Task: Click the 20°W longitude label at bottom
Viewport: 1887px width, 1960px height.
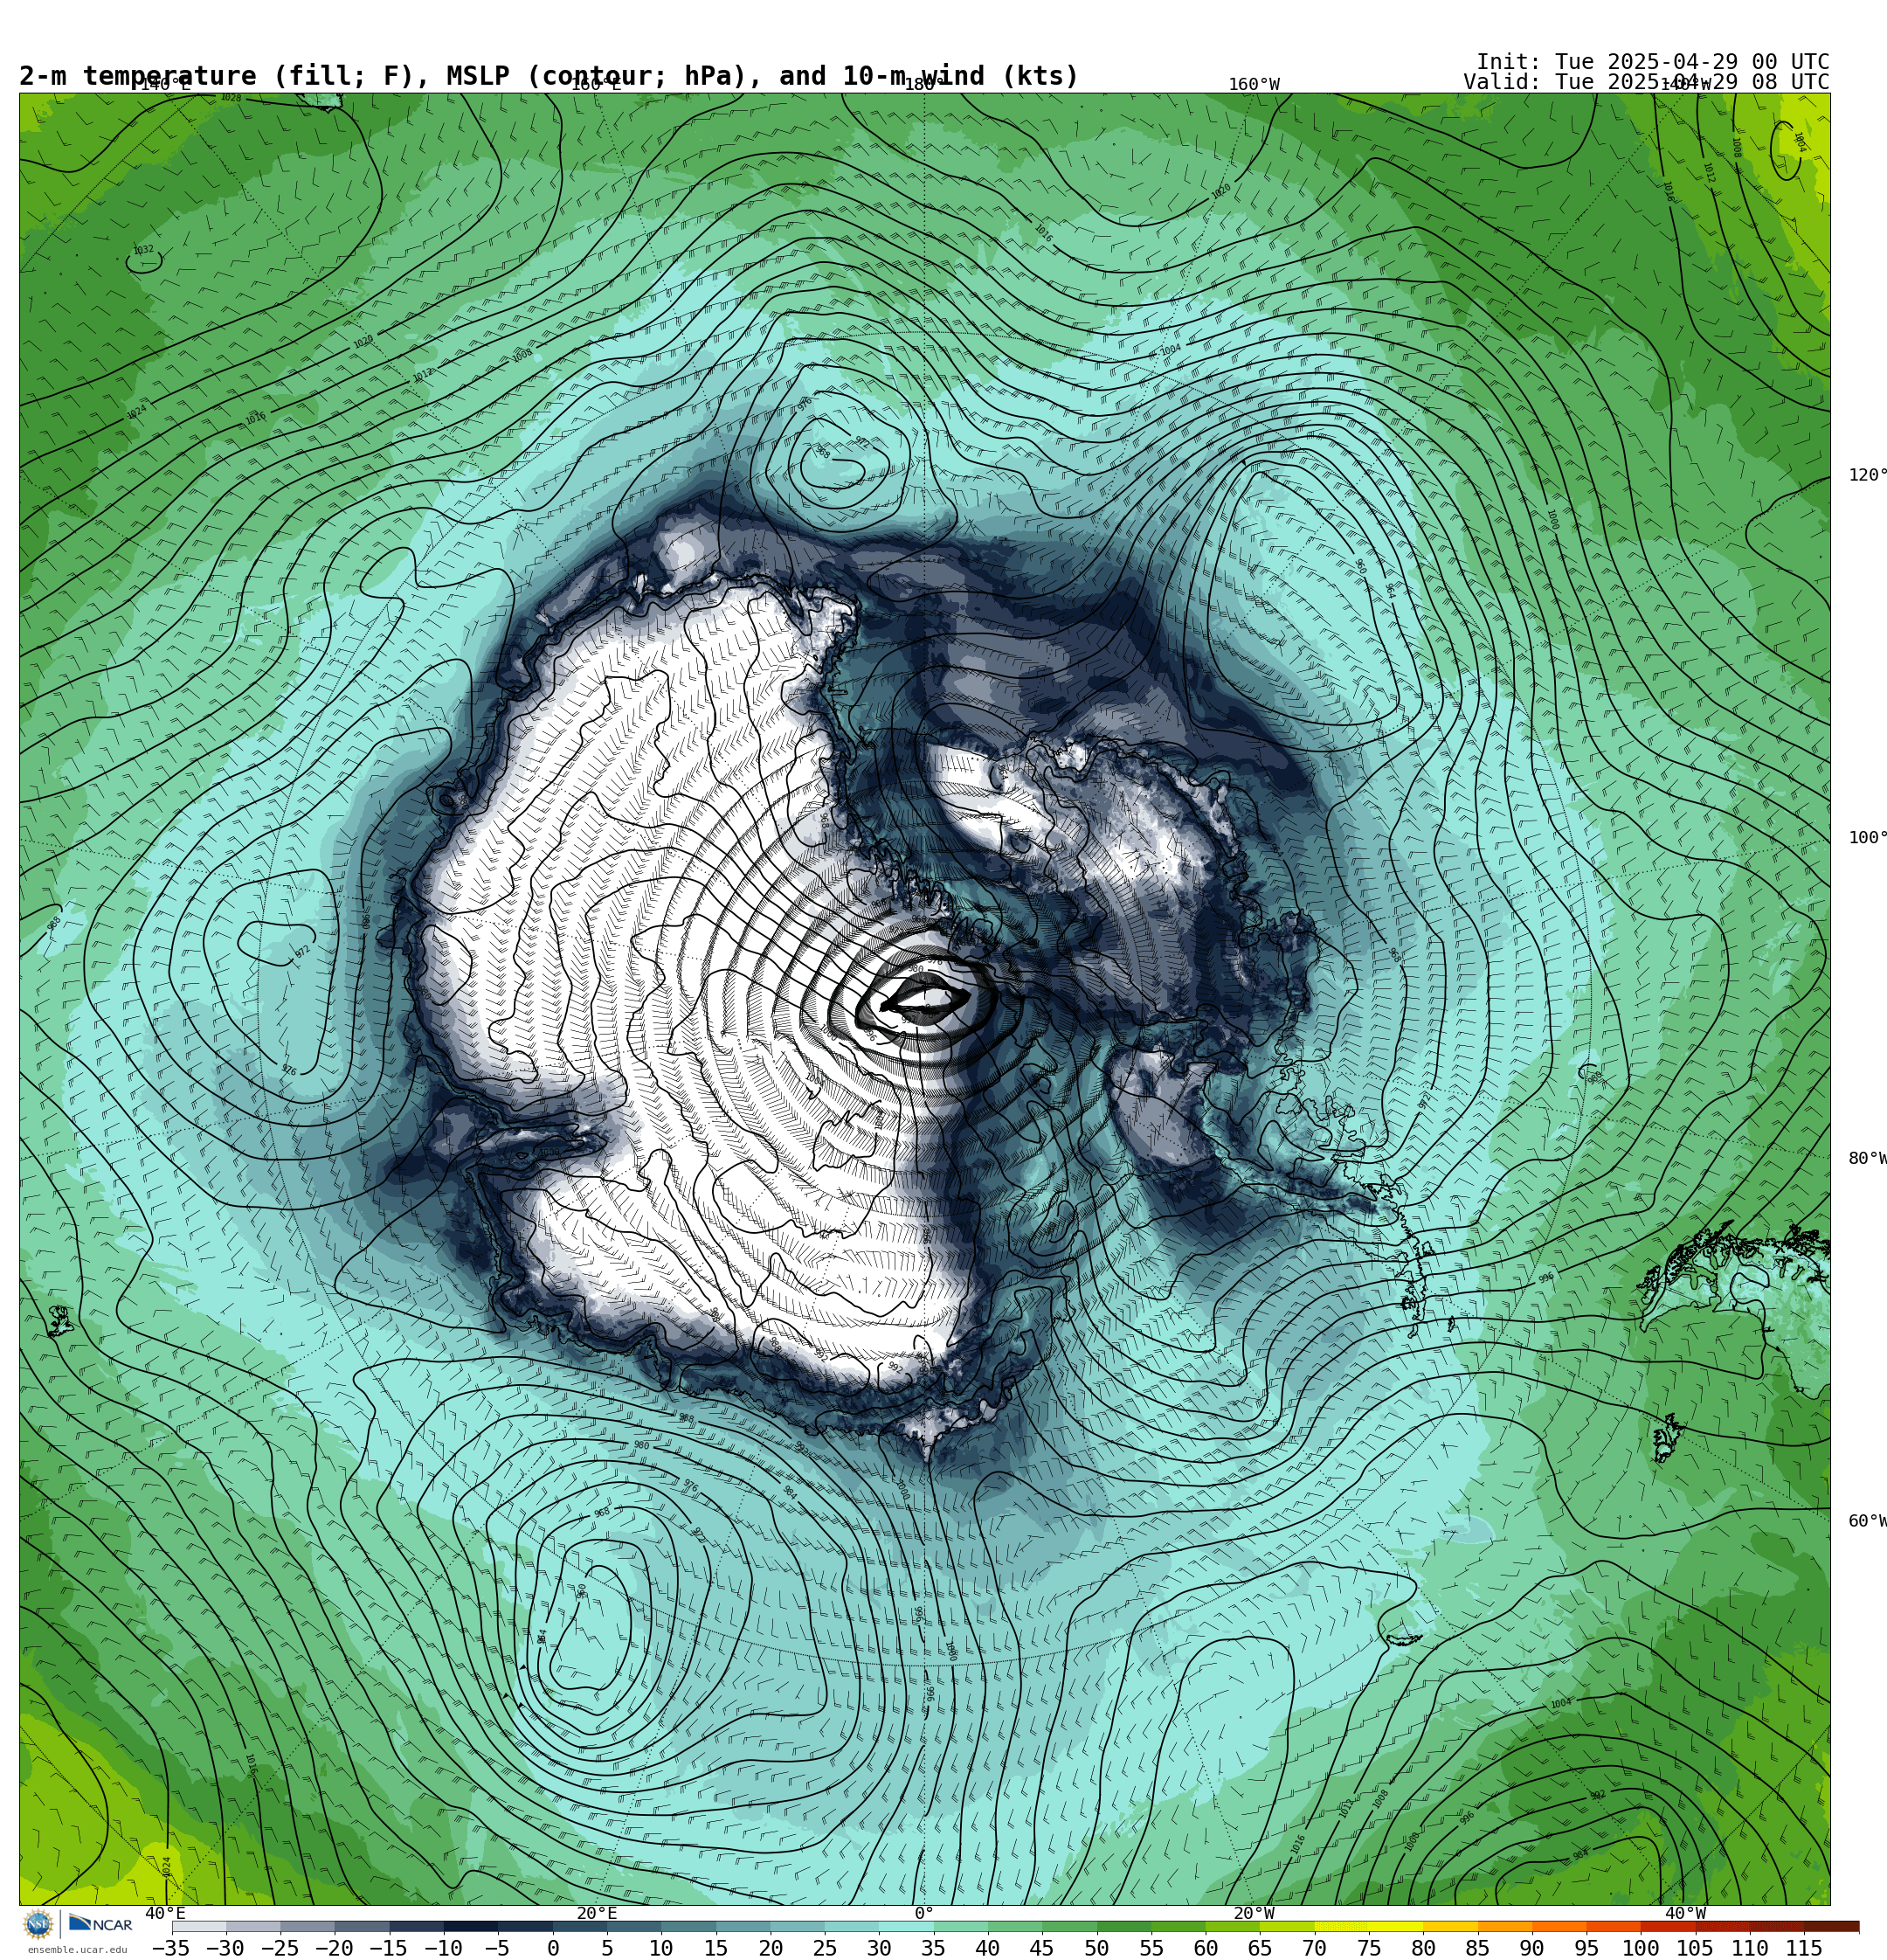Action: point(1254,1913)
